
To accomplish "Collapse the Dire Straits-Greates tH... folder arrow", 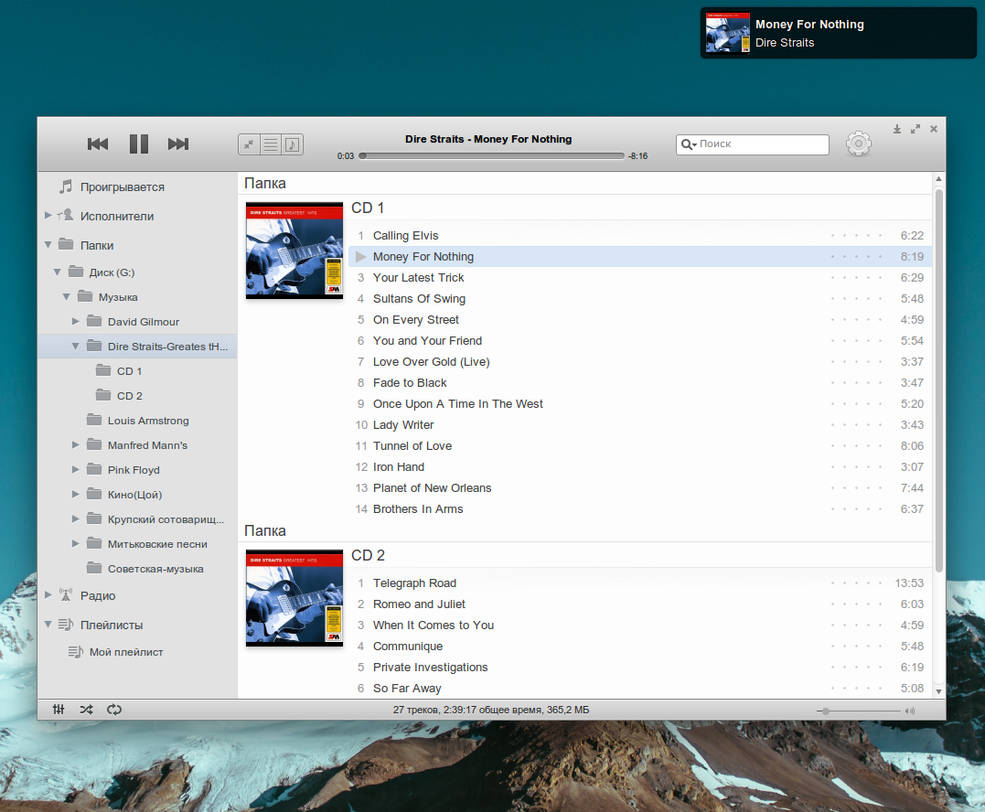I will 75,346.
